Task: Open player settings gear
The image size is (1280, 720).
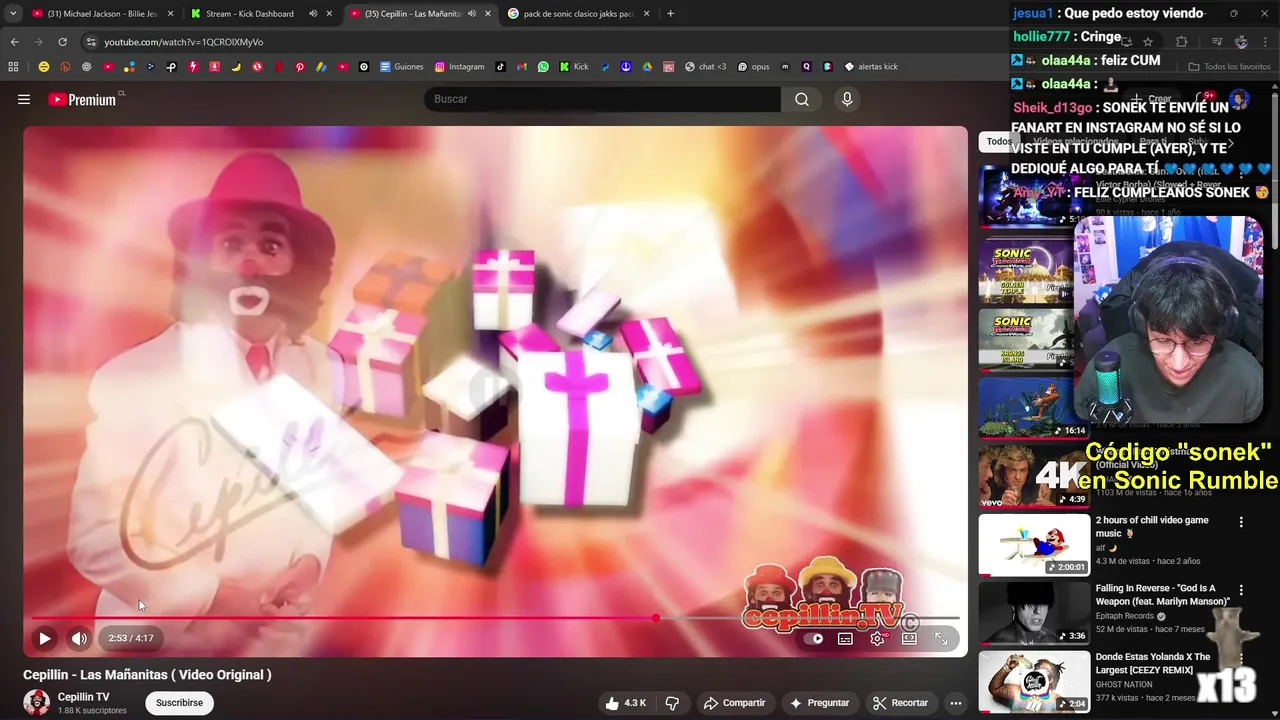Action: click(877, 638)
